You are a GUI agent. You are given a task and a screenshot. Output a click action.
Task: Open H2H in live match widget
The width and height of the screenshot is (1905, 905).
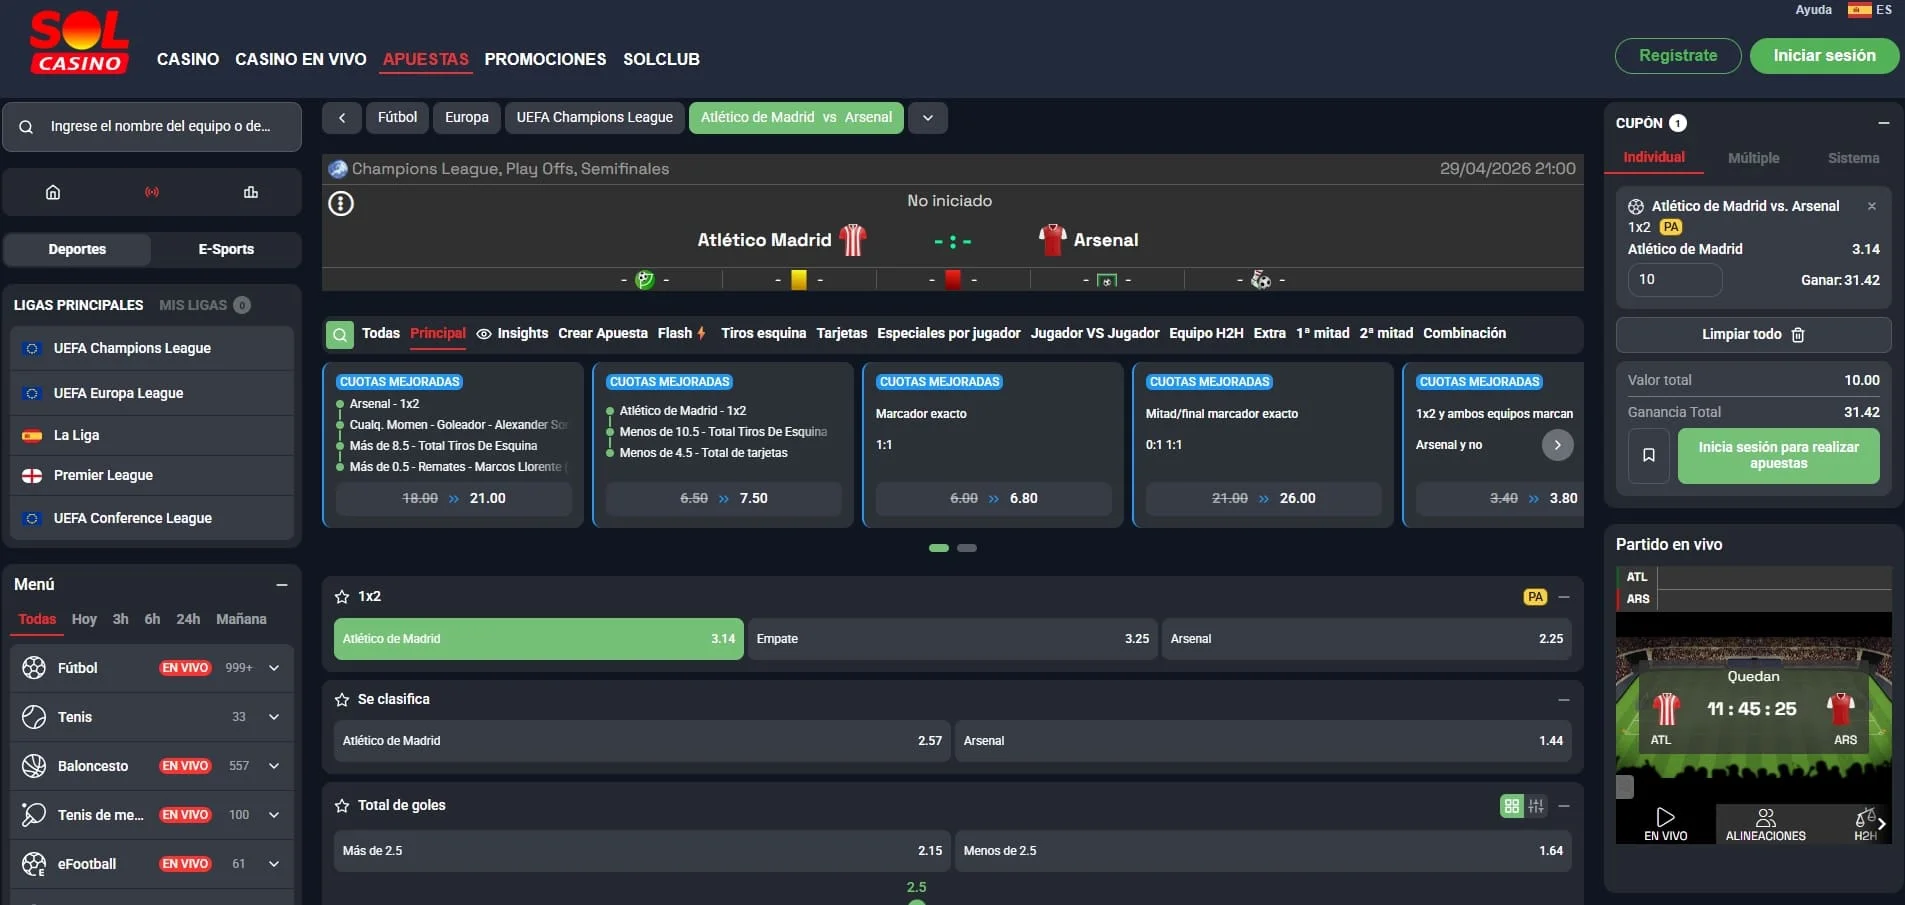pos(1864,824)
